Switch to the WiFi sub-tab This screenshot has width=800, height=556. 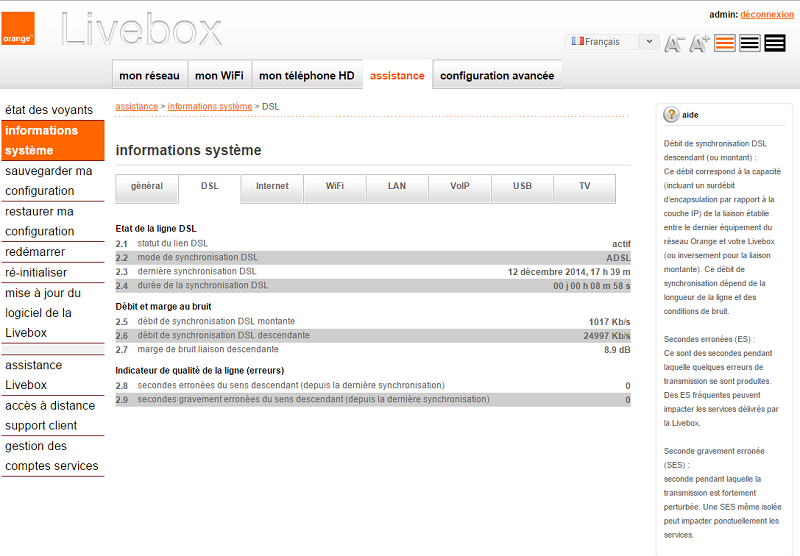[335, 188]
